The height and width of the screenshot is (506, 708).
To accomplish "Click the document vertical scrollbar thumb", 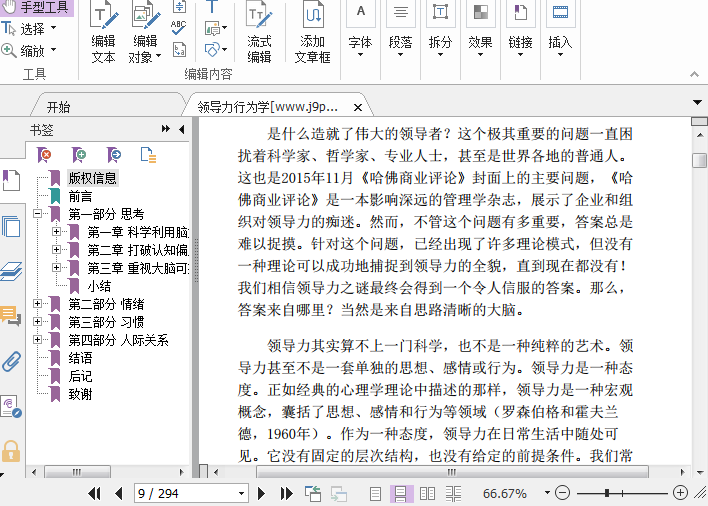I will pos(699,160).
